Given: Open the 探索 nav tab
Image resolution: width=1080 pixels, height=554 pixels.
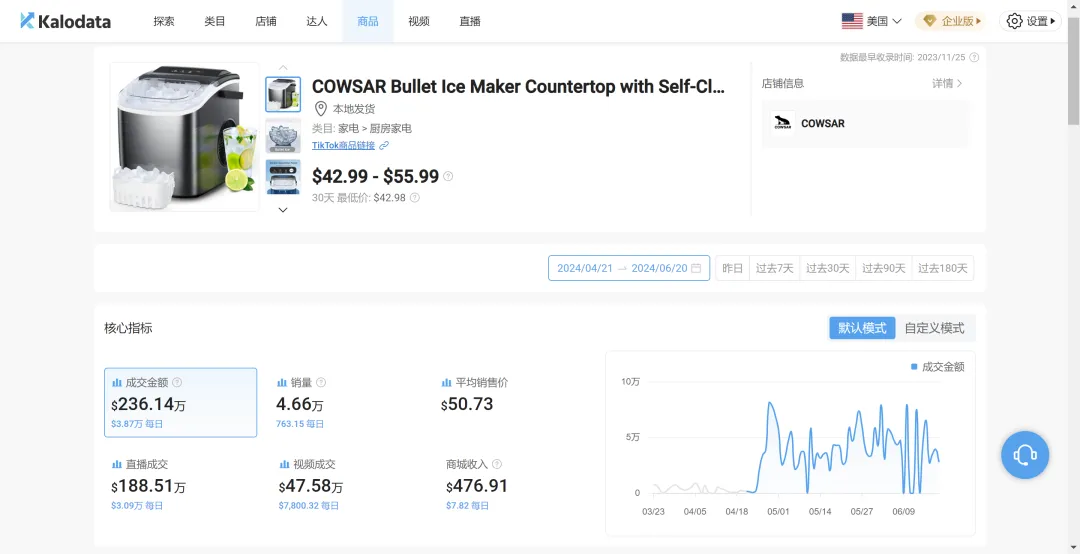Looking at the screenshot, I should point(164,21).
